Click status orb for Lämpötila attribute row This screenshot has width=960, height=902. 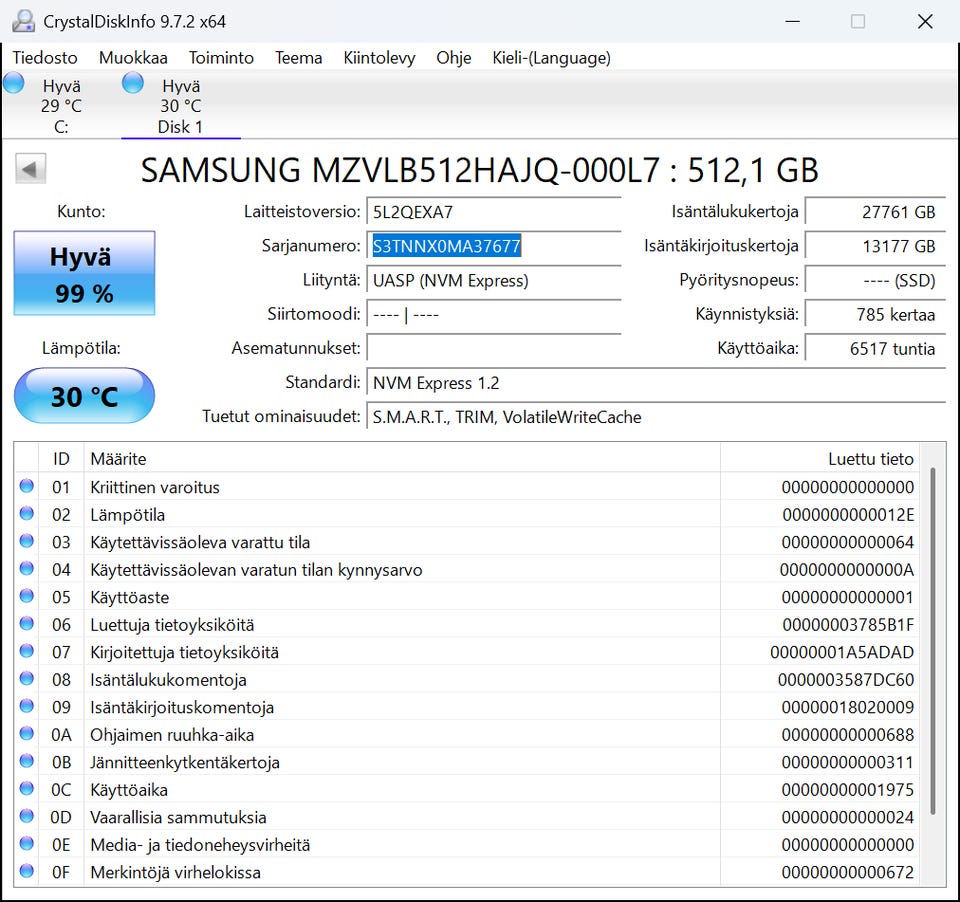click(x=27, y=514)
